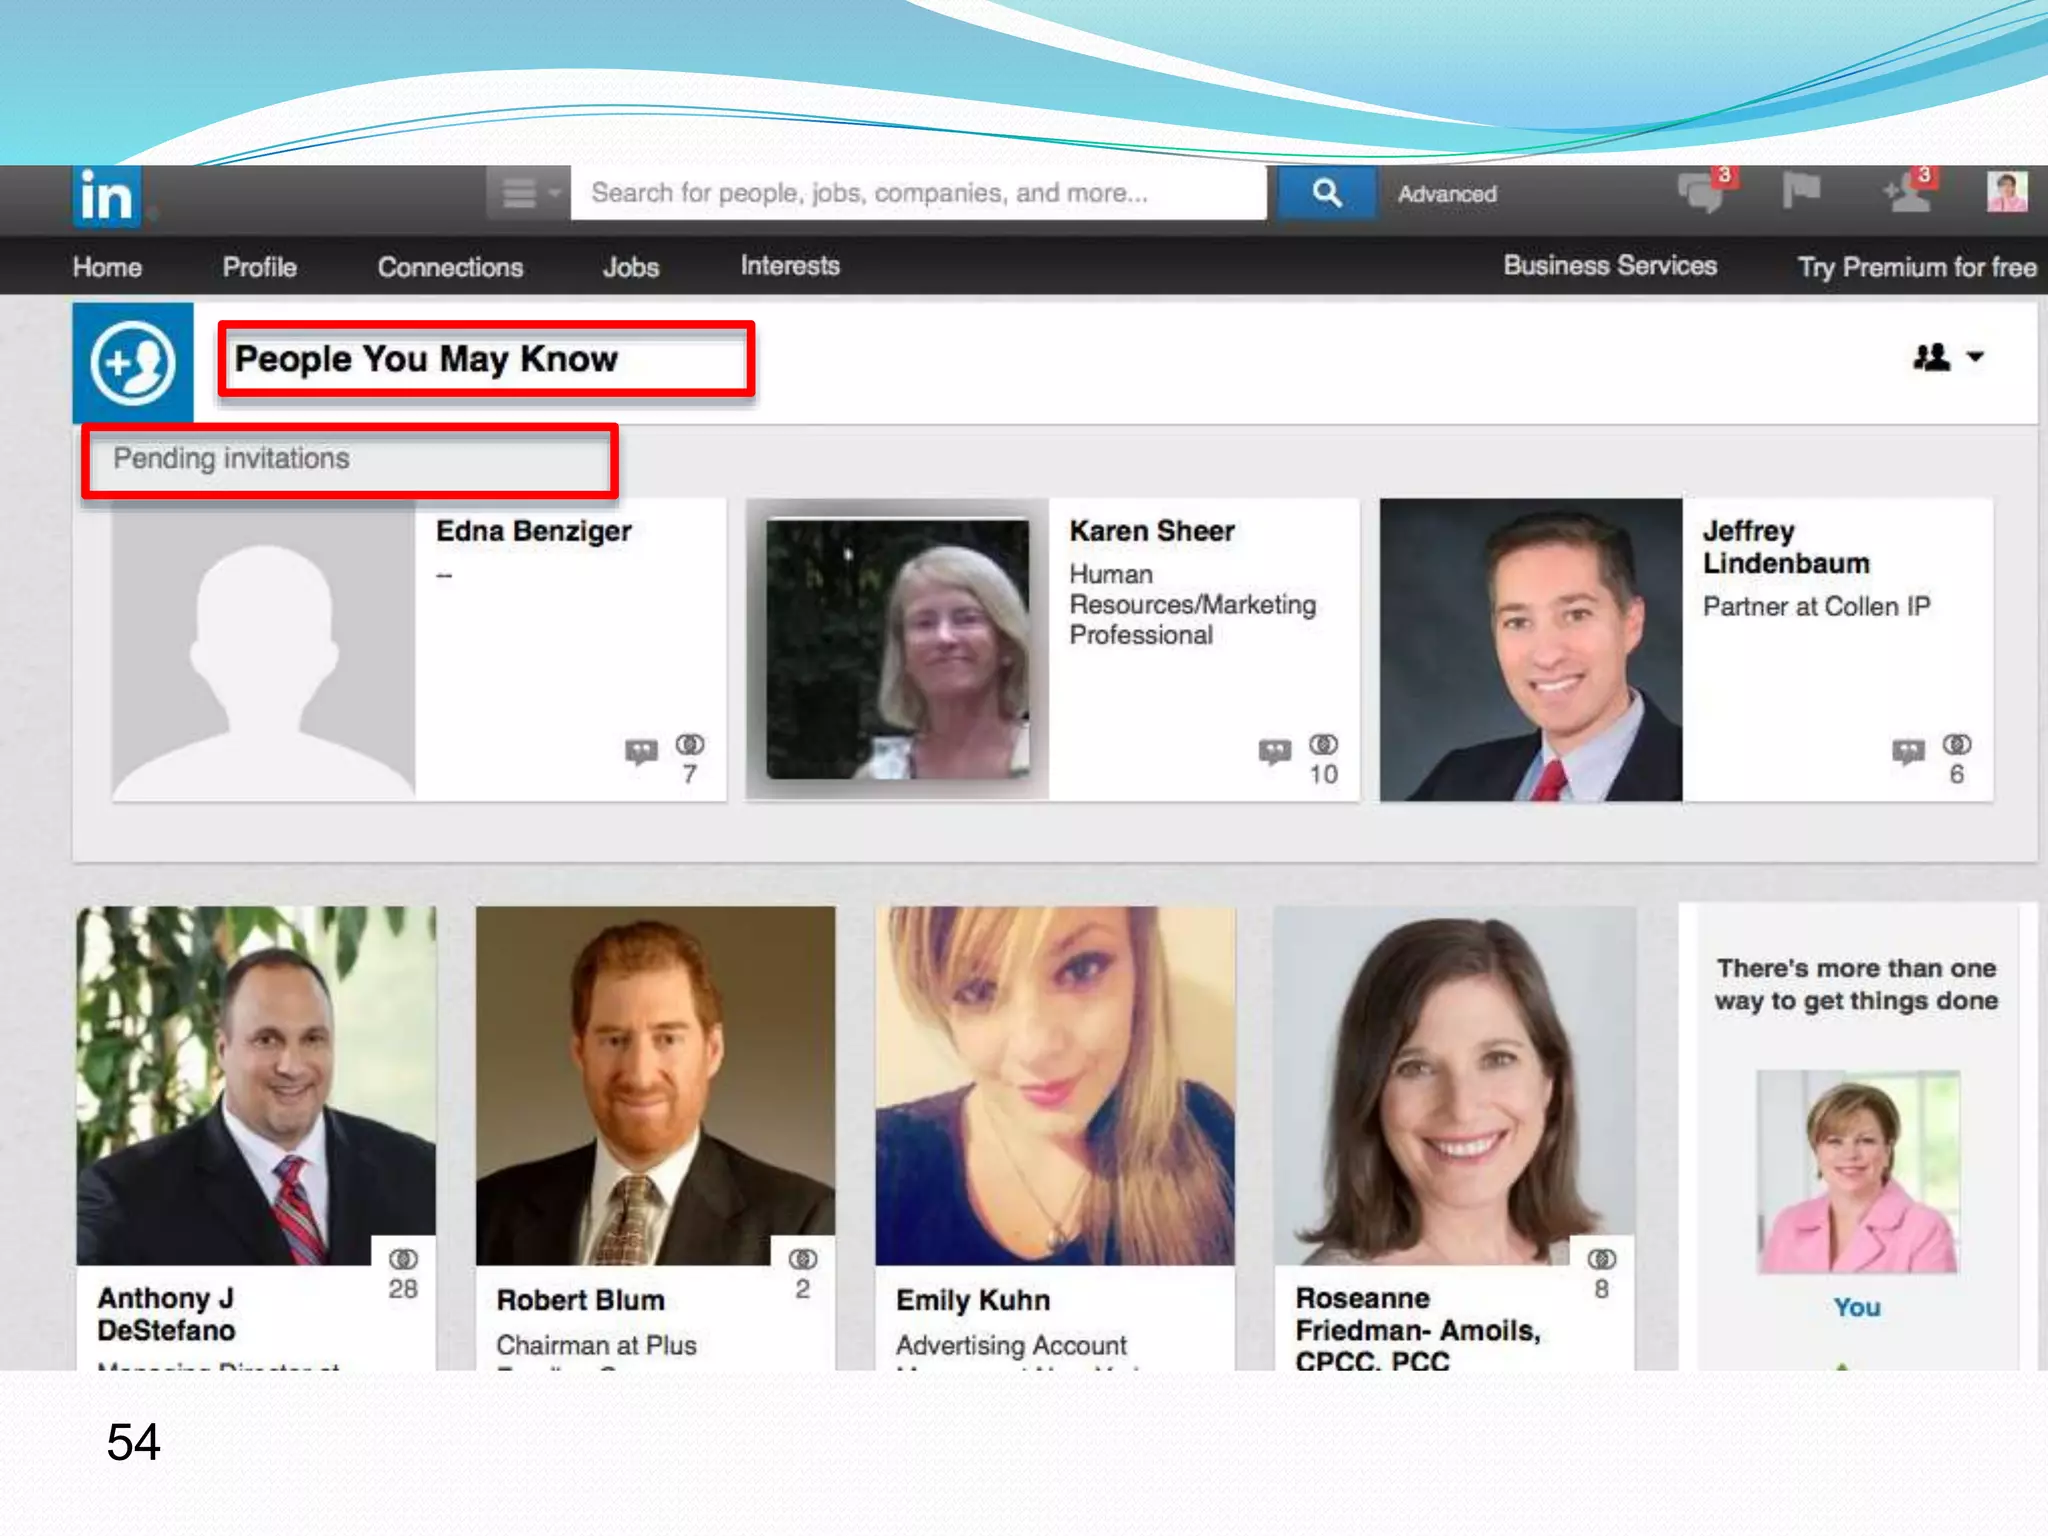Click the blue search magnifier button
Image resolution: width=2048 pixels, height=1536 pixels.
click(x=1326, y=193)
